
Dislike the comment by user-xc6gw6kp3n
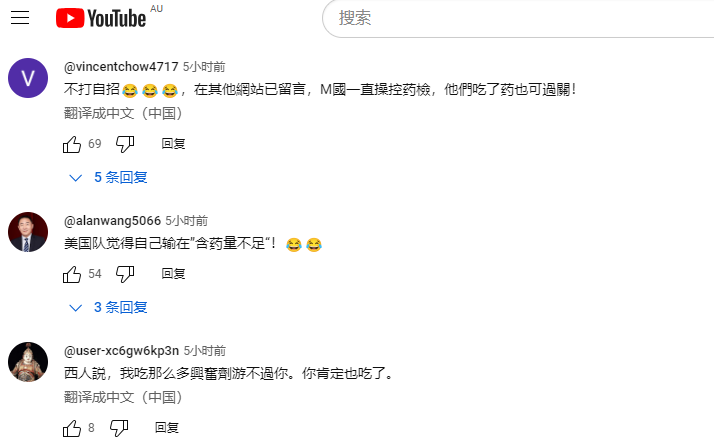119,428
